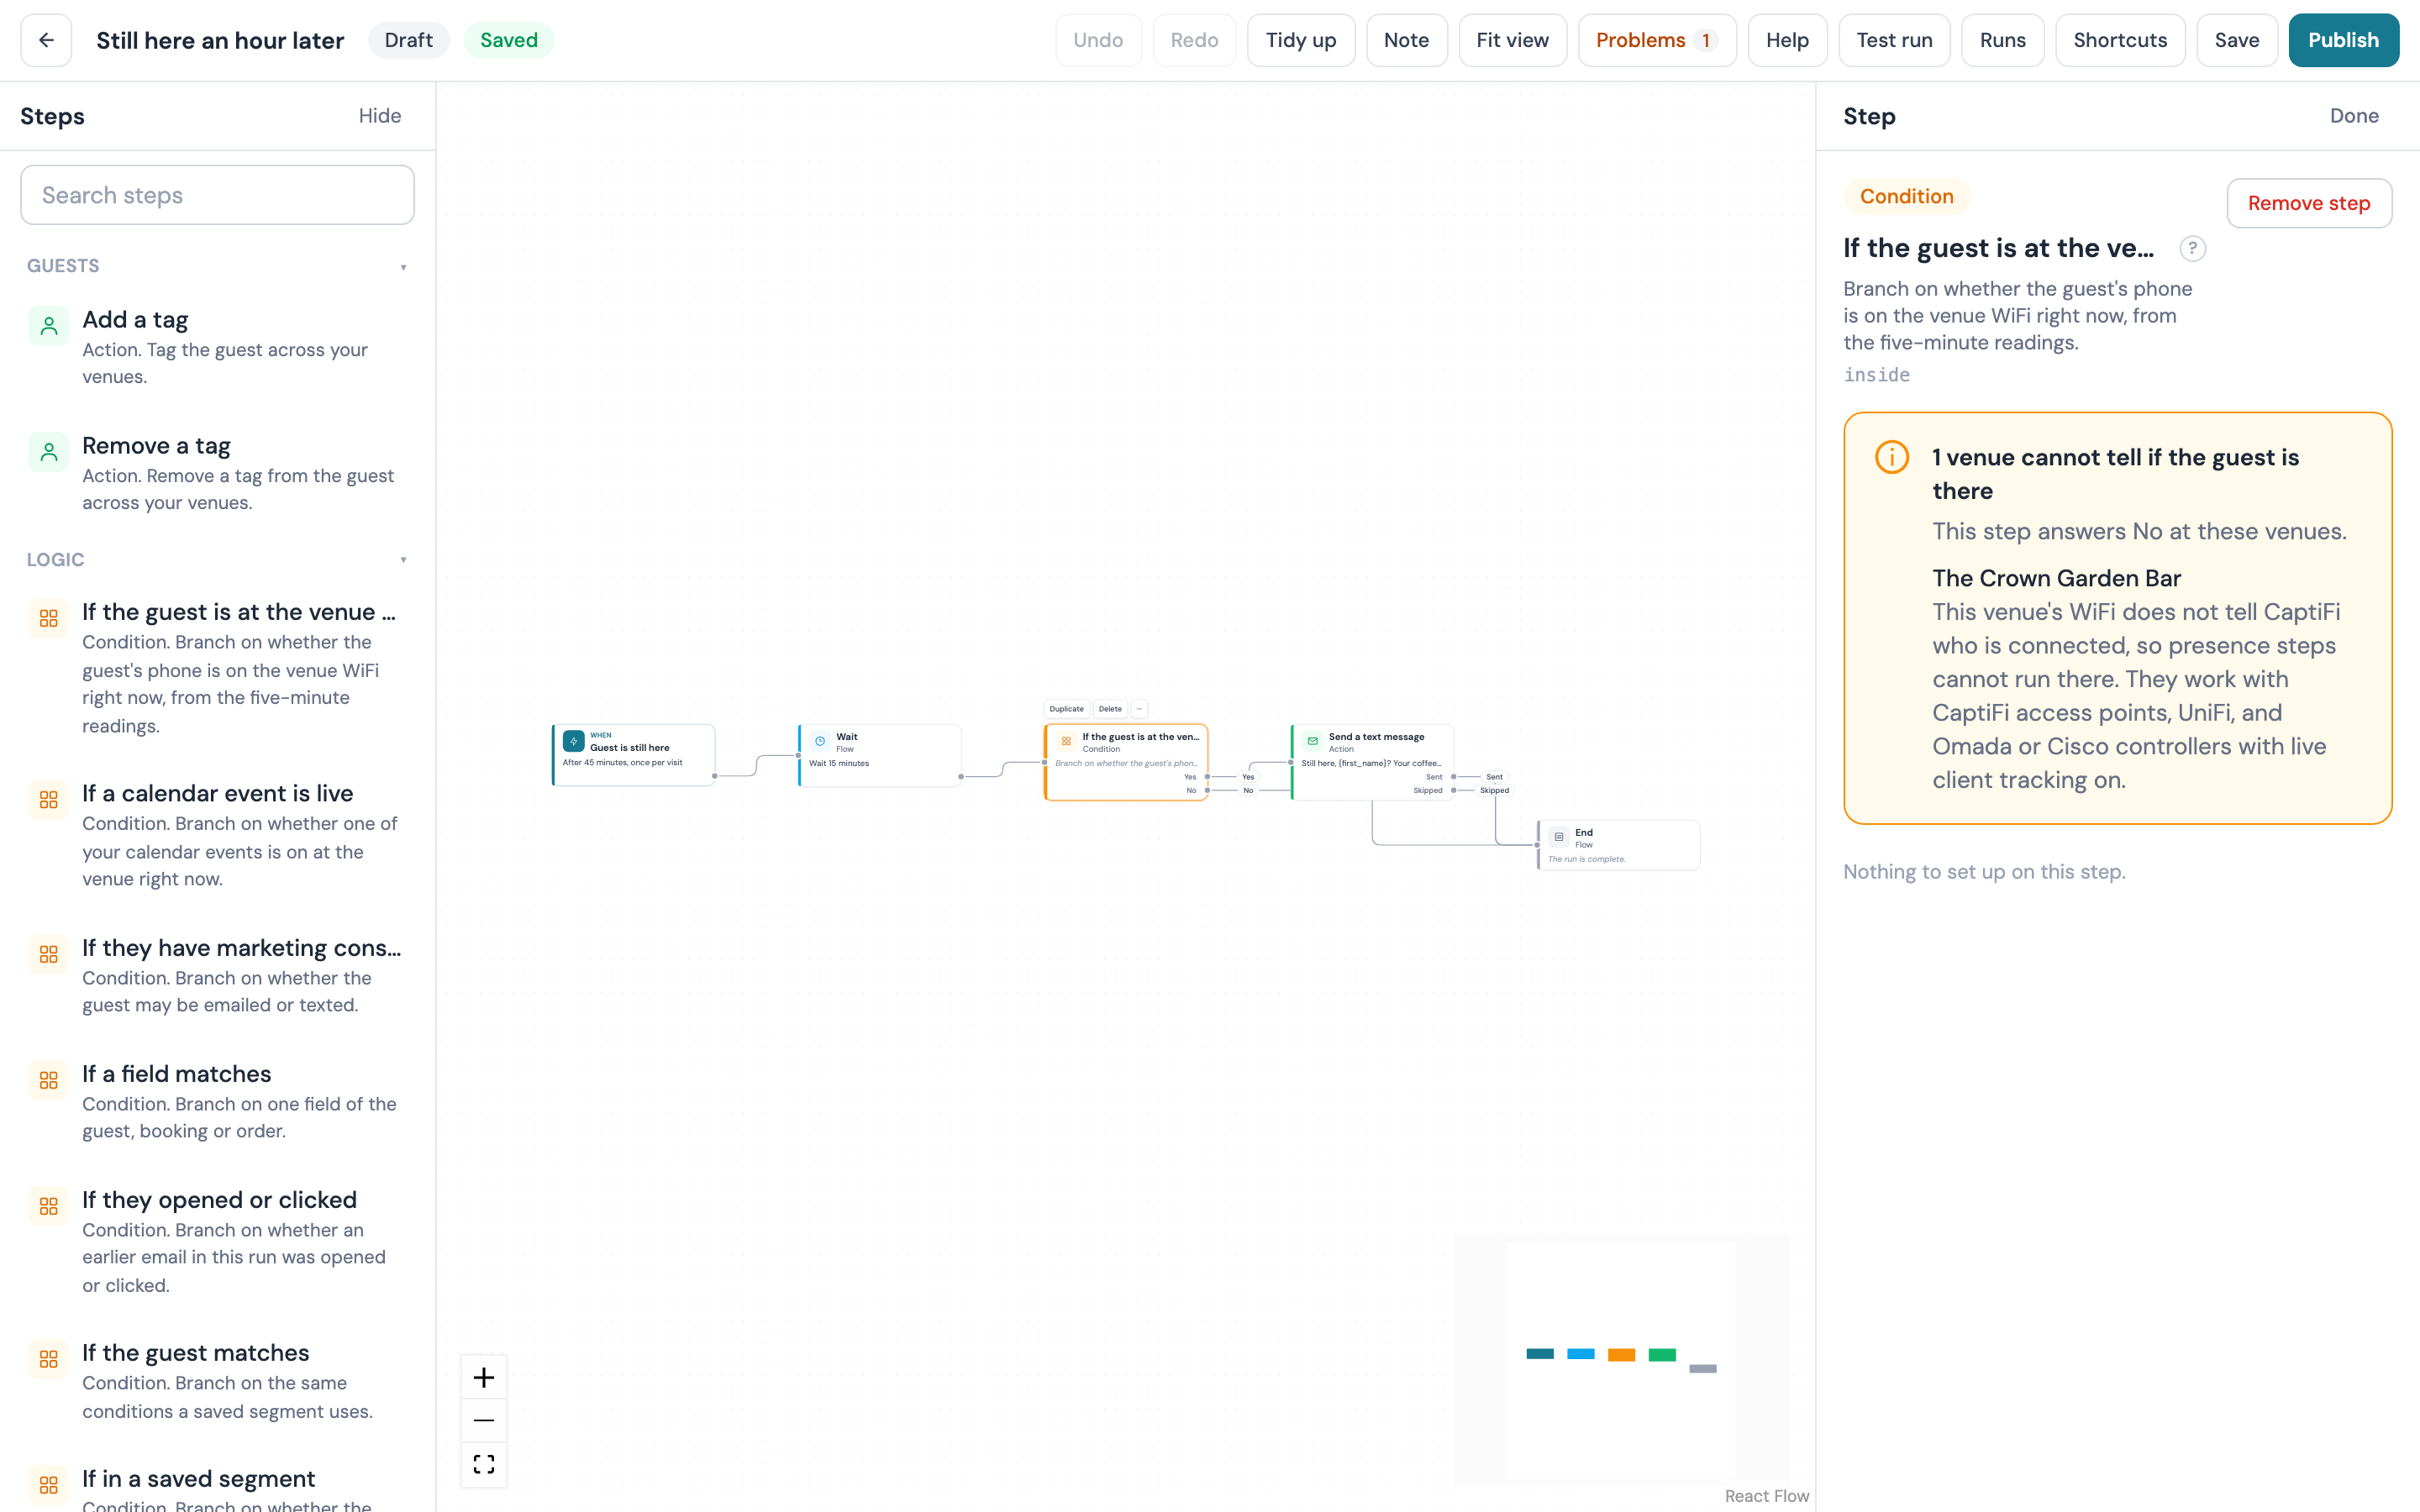Image resolution: width=2420 pixels, height=1512 pixels.
Task: Hide the Steps panel
Action: pyautogui.click(x=380, y=116)
